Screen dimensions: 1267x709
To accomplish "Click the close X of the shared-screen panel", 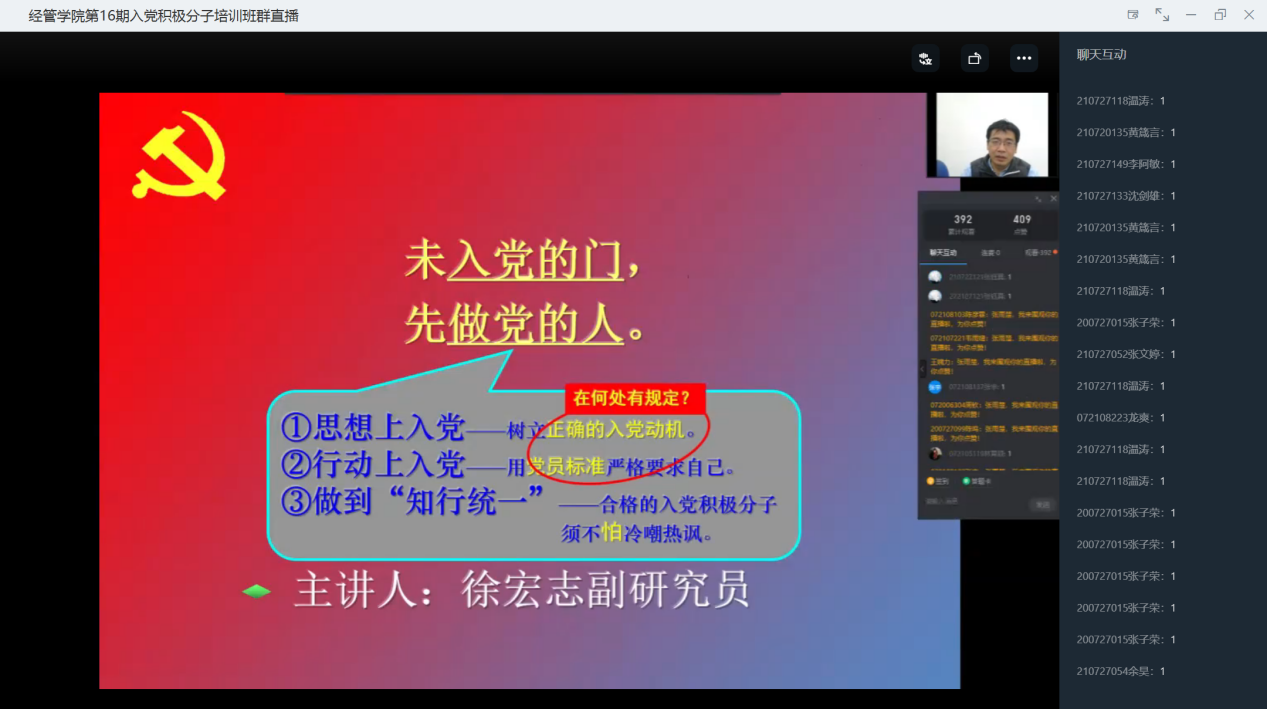I will (x=1052, y=199).
